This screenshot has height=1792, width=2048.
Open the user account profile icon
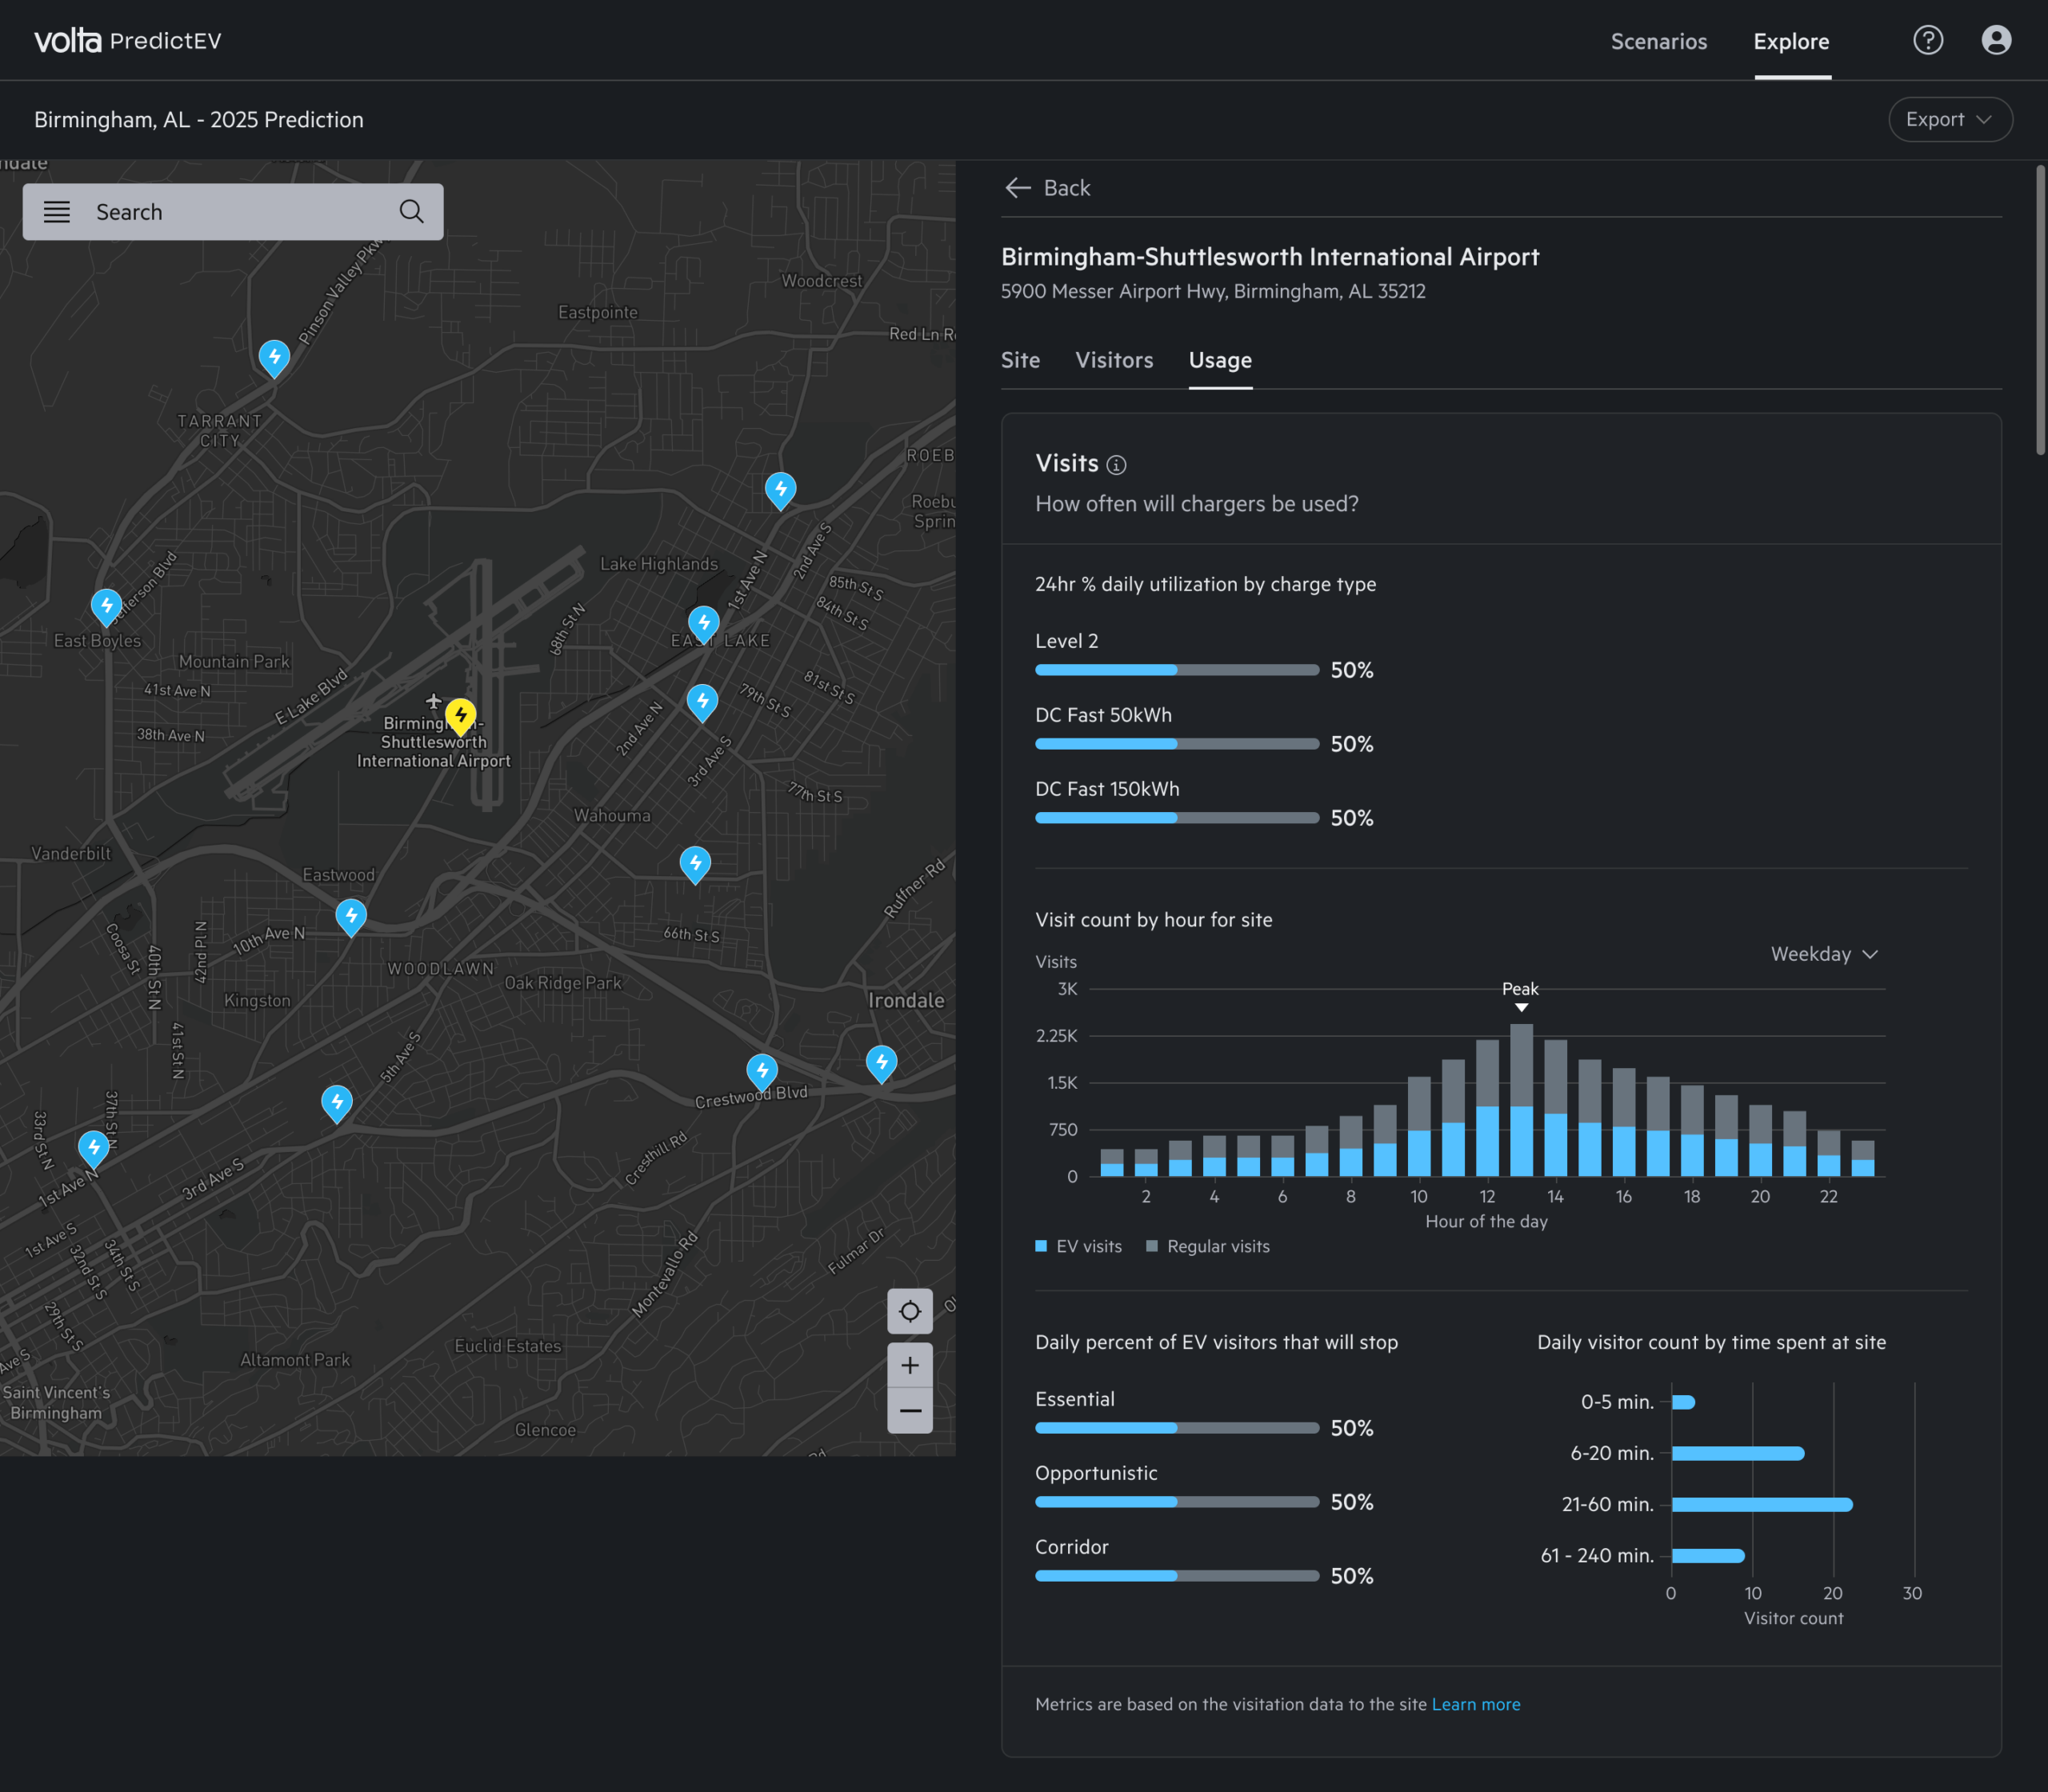coord(1996,40)
